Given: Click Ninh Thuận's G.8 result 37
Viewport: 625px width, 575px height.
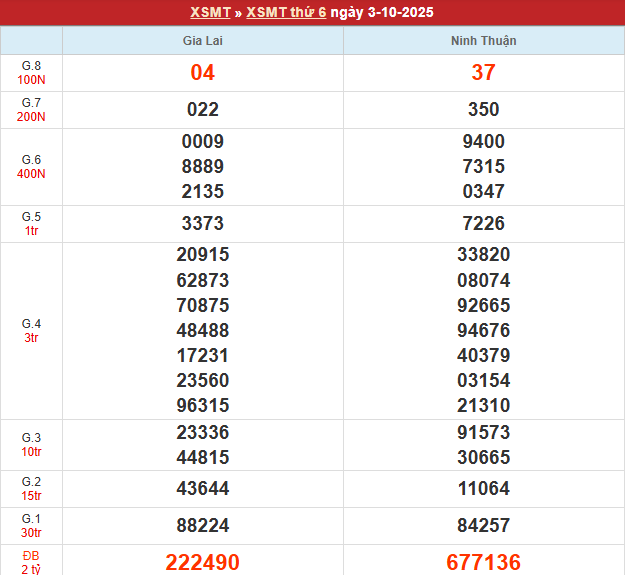Looking at the screenshot, I should pos(484,73).
